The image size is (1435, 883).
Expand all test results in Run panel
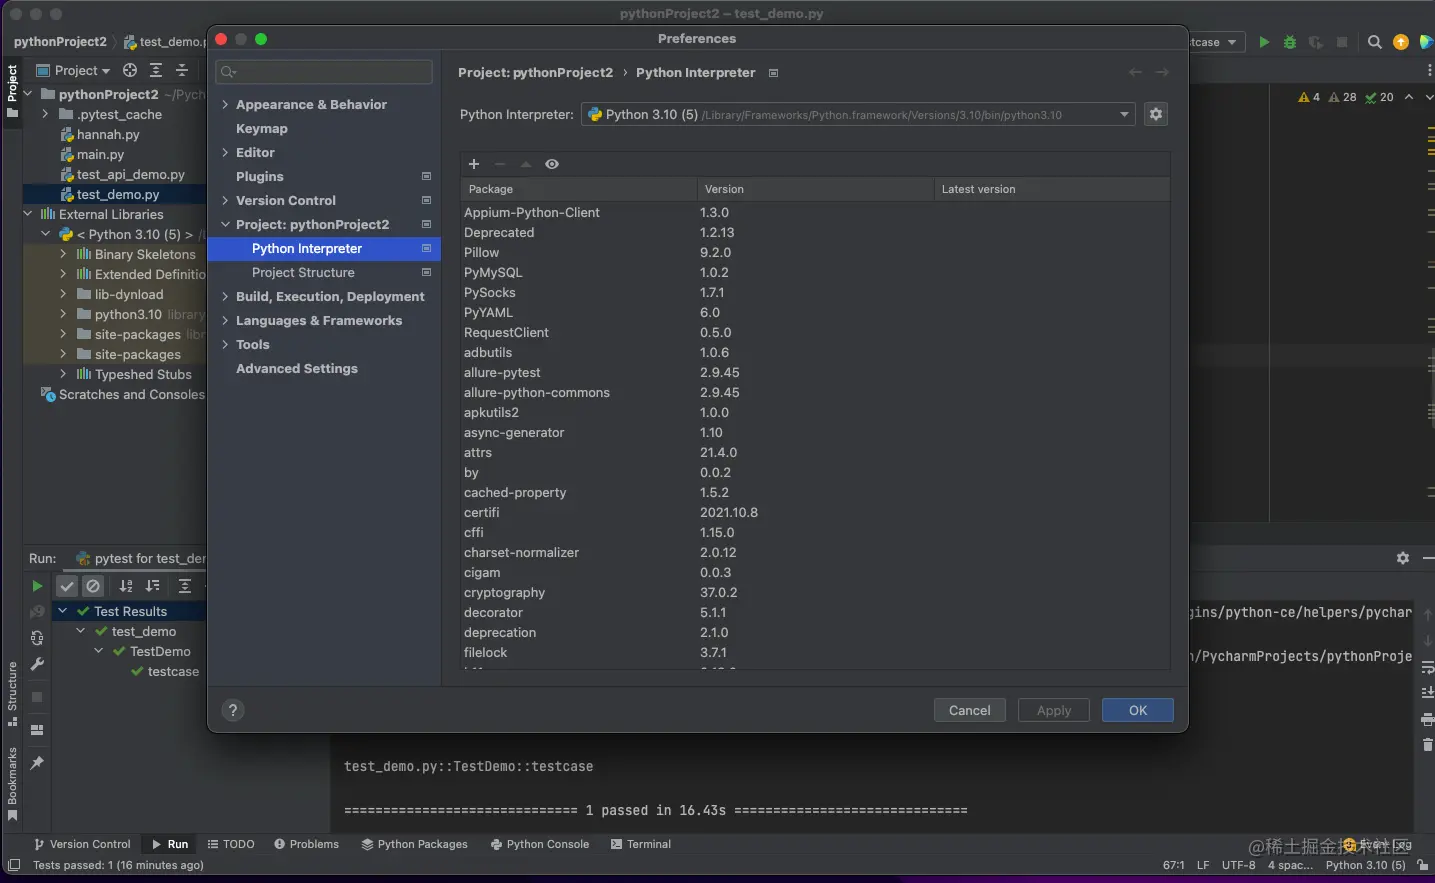tap(185, 586)
